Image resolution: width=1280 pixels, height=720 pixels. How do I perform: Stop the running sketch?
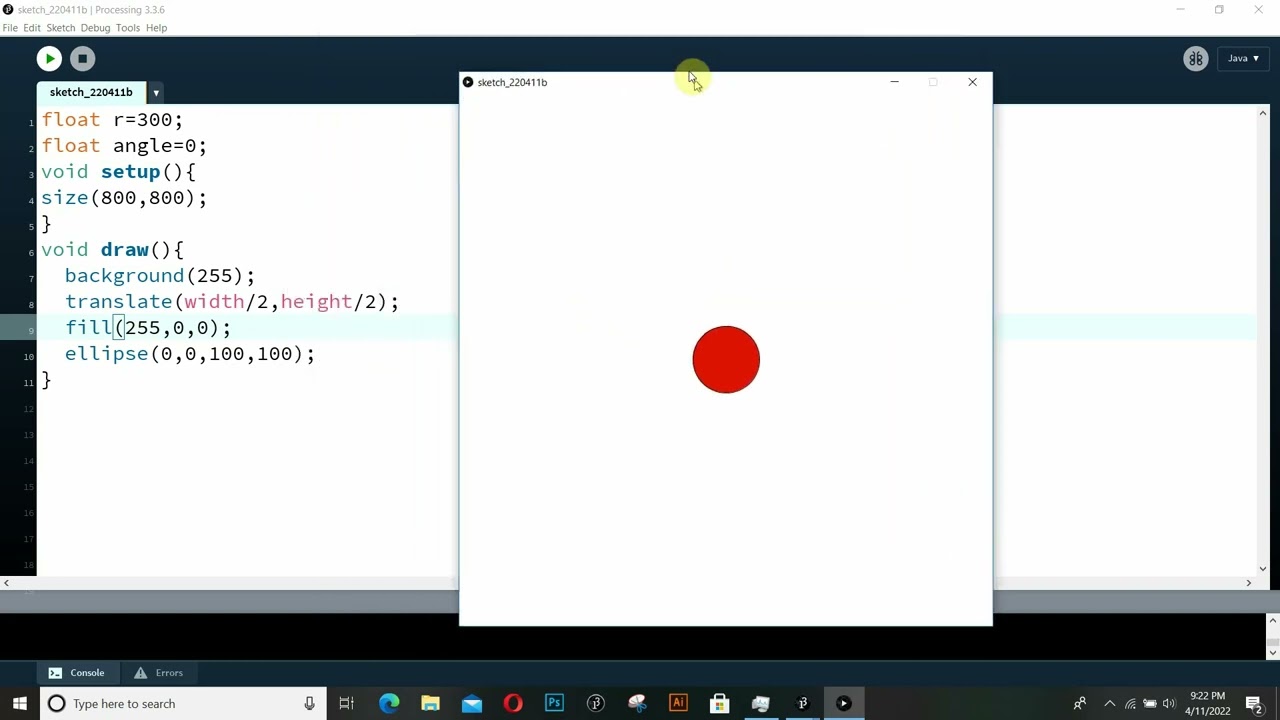83,59
